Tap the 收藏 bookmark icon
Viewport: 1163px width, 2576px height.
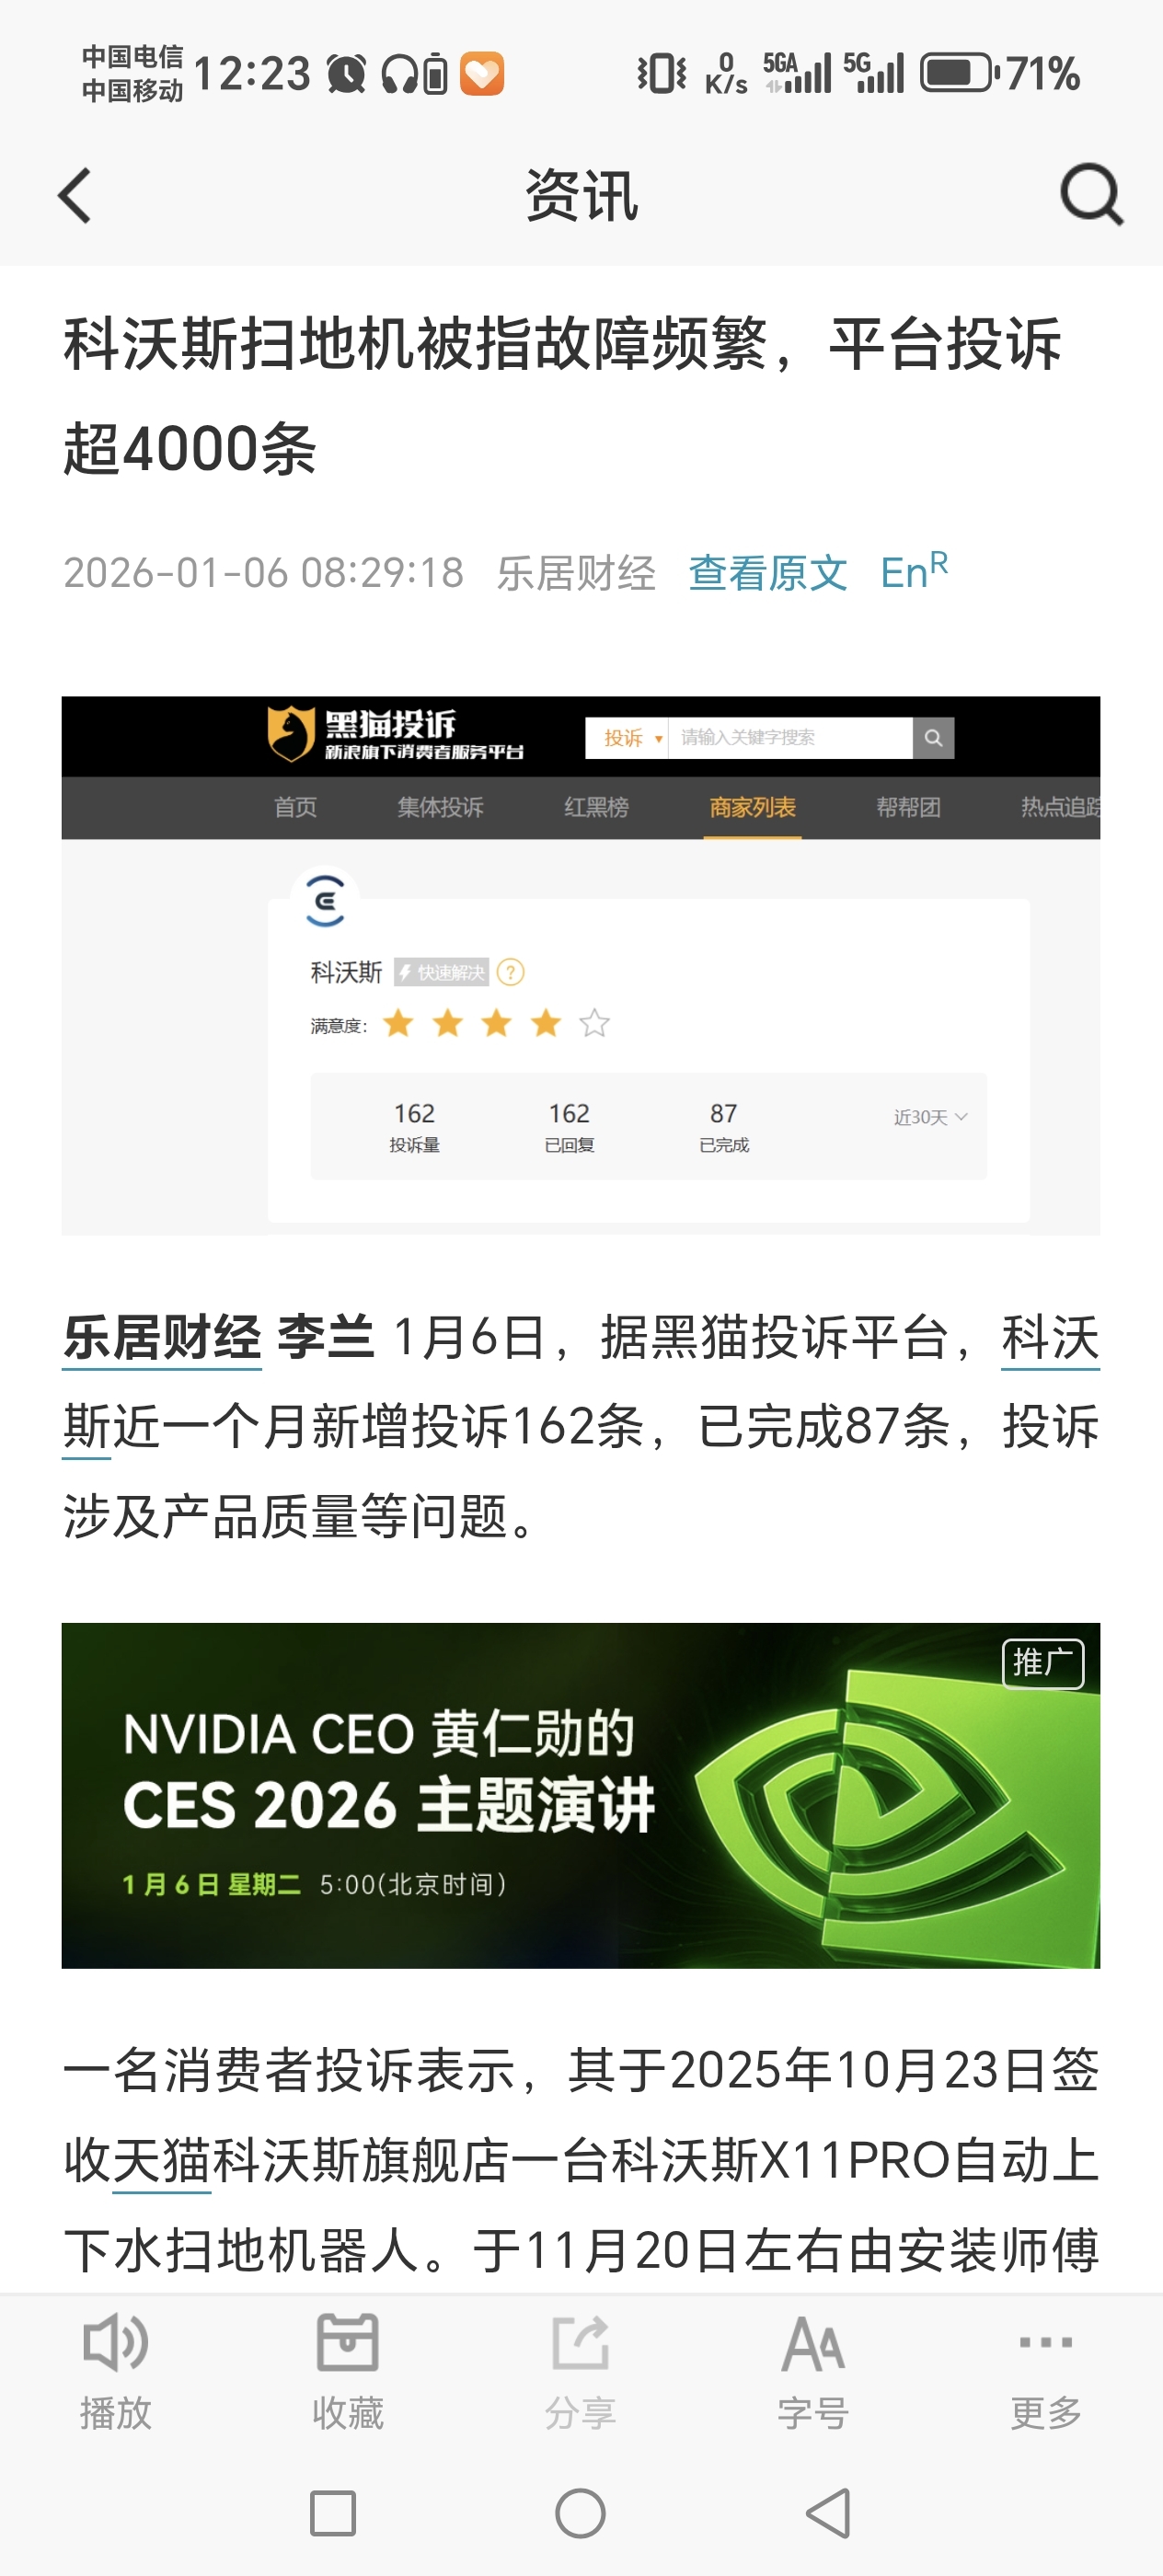(348, 2341)
